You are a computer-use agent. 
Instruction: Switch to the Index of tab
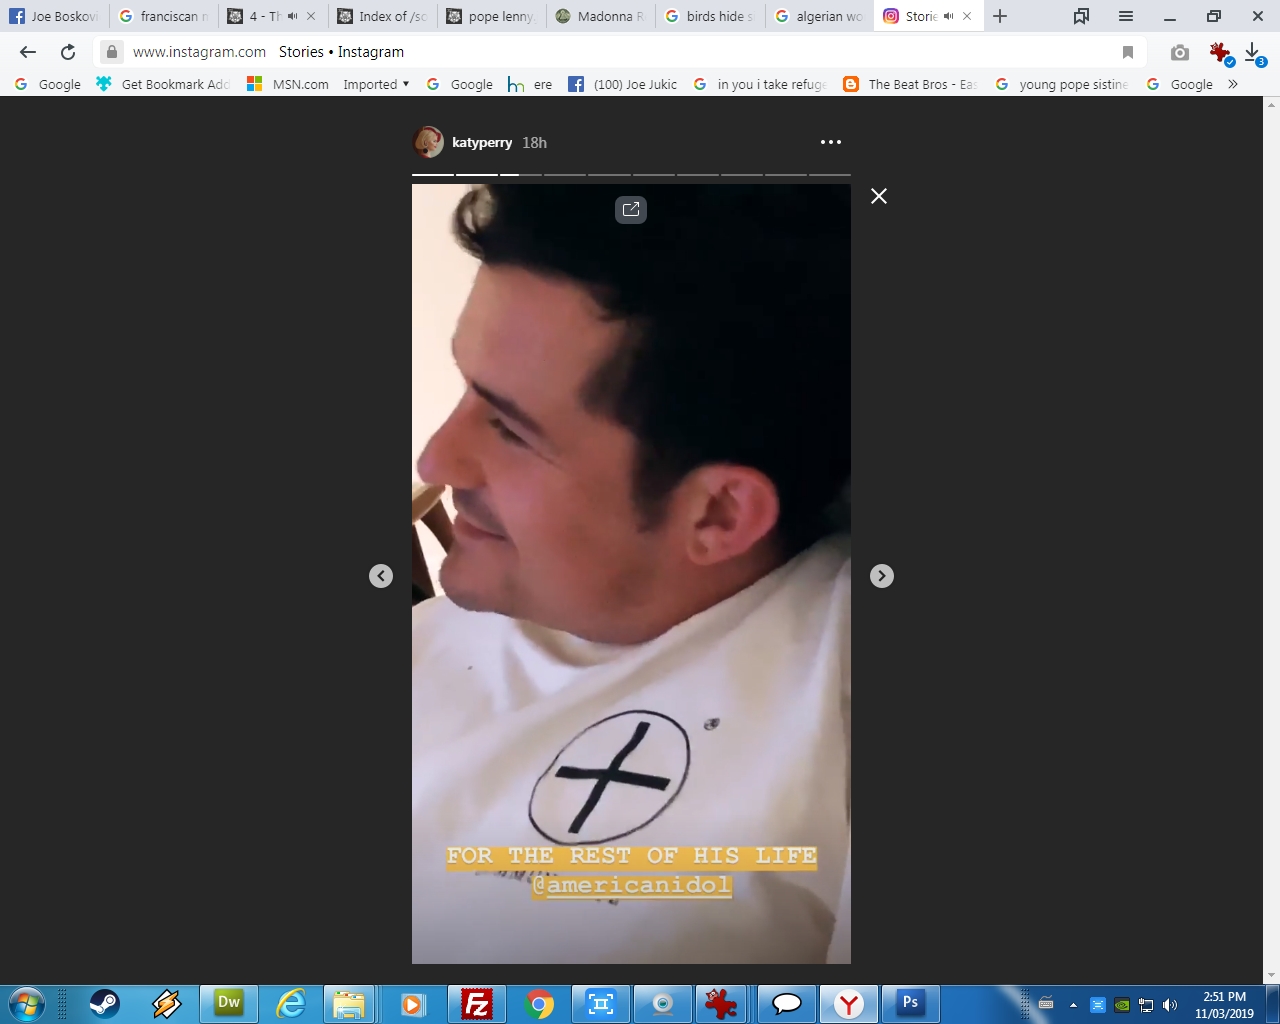click(385, 16)
